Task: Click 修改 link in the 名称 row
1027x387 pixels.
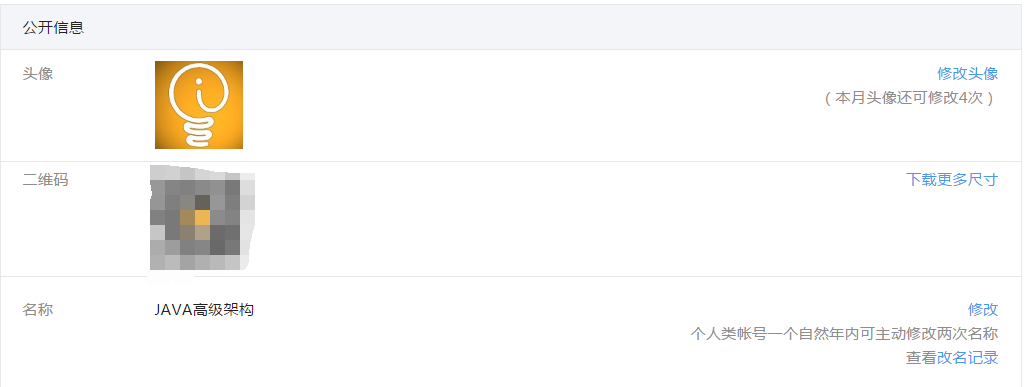Action: (982, 309)
